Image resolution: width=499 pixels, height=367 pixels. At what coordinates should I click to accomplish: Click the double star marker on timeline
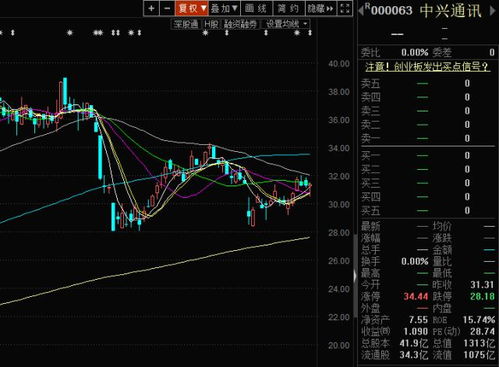pos(98,33)
